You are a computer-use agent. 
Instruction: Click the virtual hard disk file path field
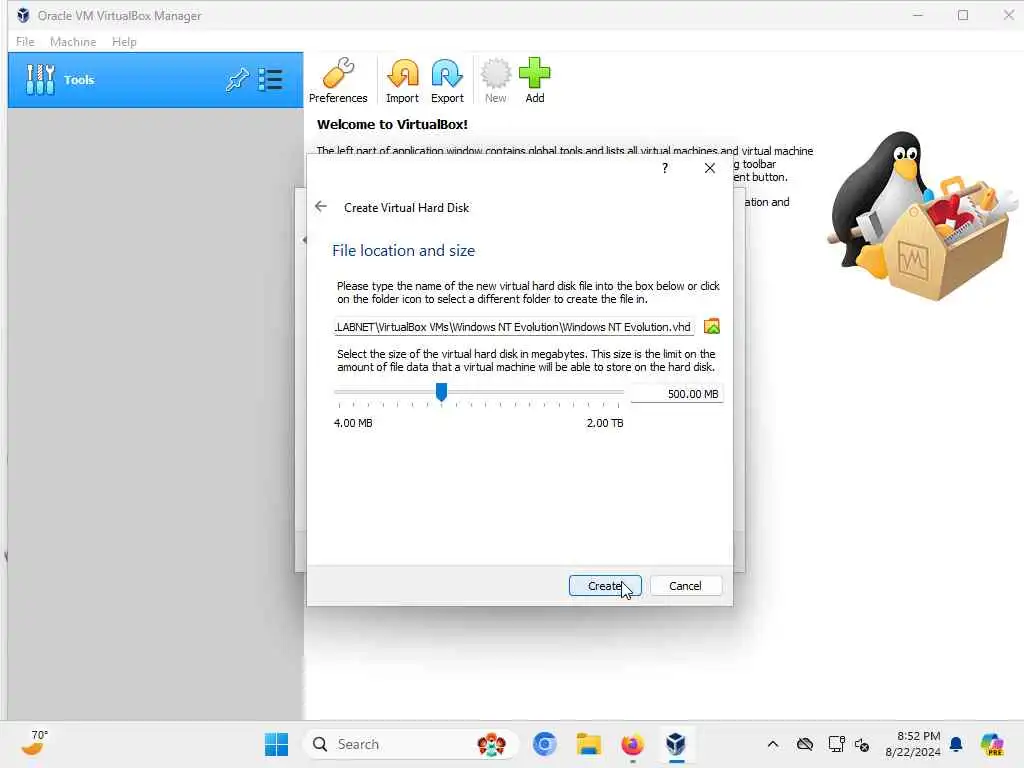pyautogui.click(x=513, y=327)
